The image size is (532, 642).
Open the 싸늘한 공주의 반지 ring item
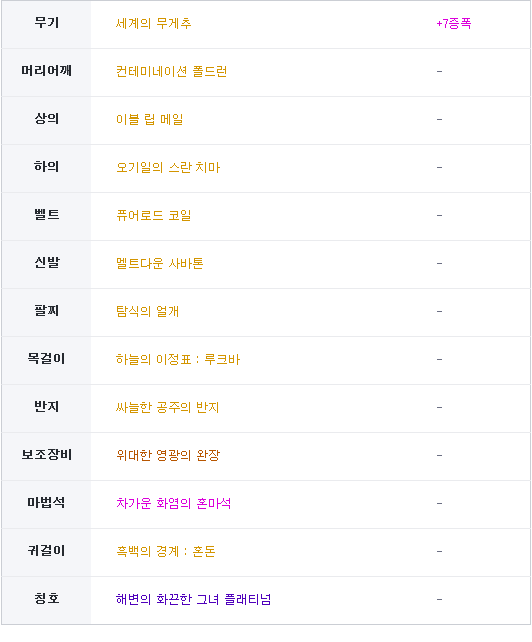pos(168,407)
